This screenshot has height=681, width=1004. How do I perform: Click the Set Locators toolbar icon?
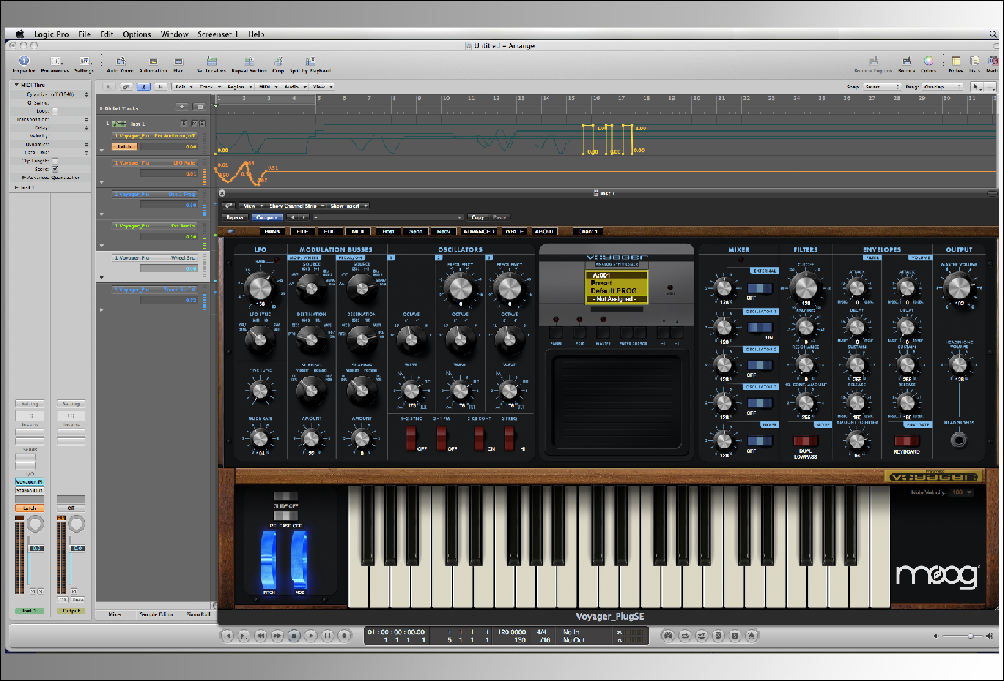click(x=210, y=61)
